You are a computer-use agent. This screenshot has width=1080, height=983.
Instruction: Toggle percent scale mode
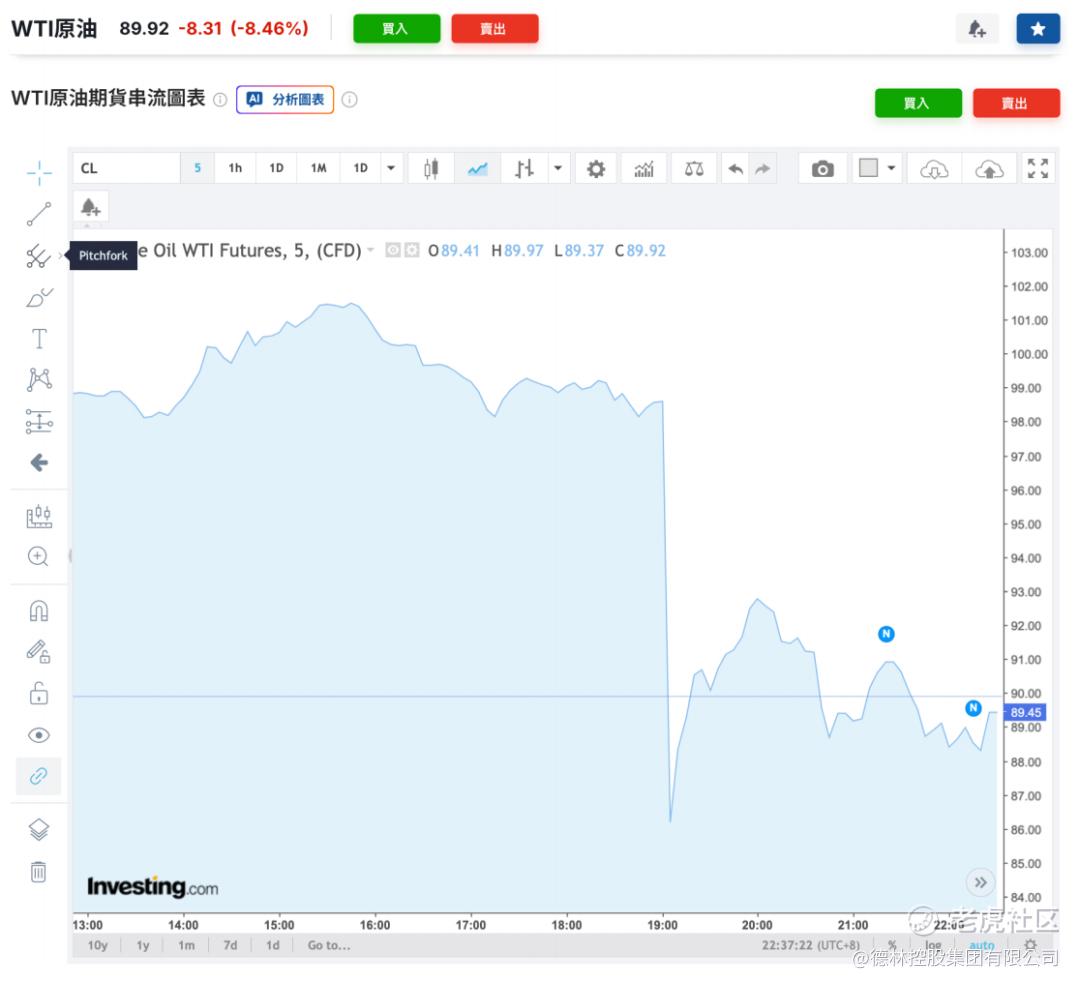tap(892, 945)
